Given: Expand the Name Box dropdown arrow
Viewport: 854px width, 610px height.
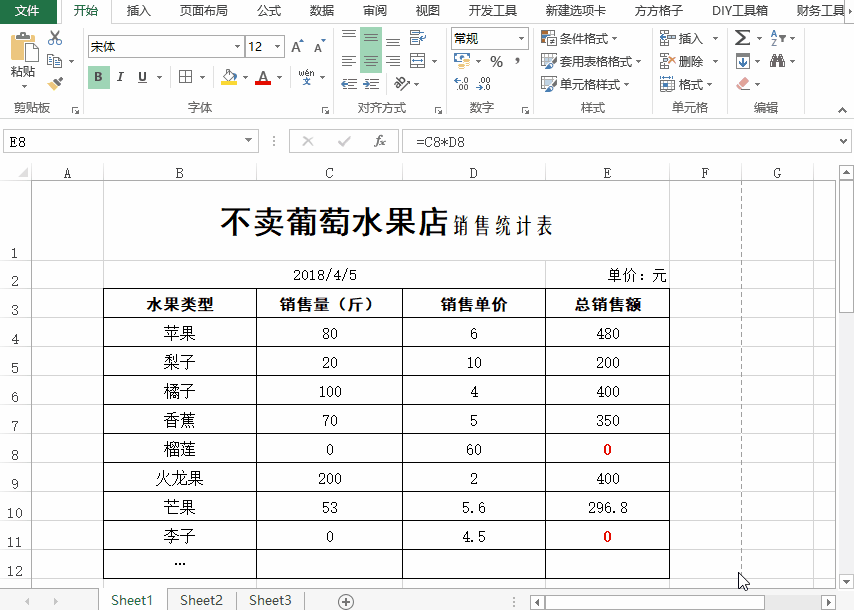Looking at the screenshot, I should 248,141.
